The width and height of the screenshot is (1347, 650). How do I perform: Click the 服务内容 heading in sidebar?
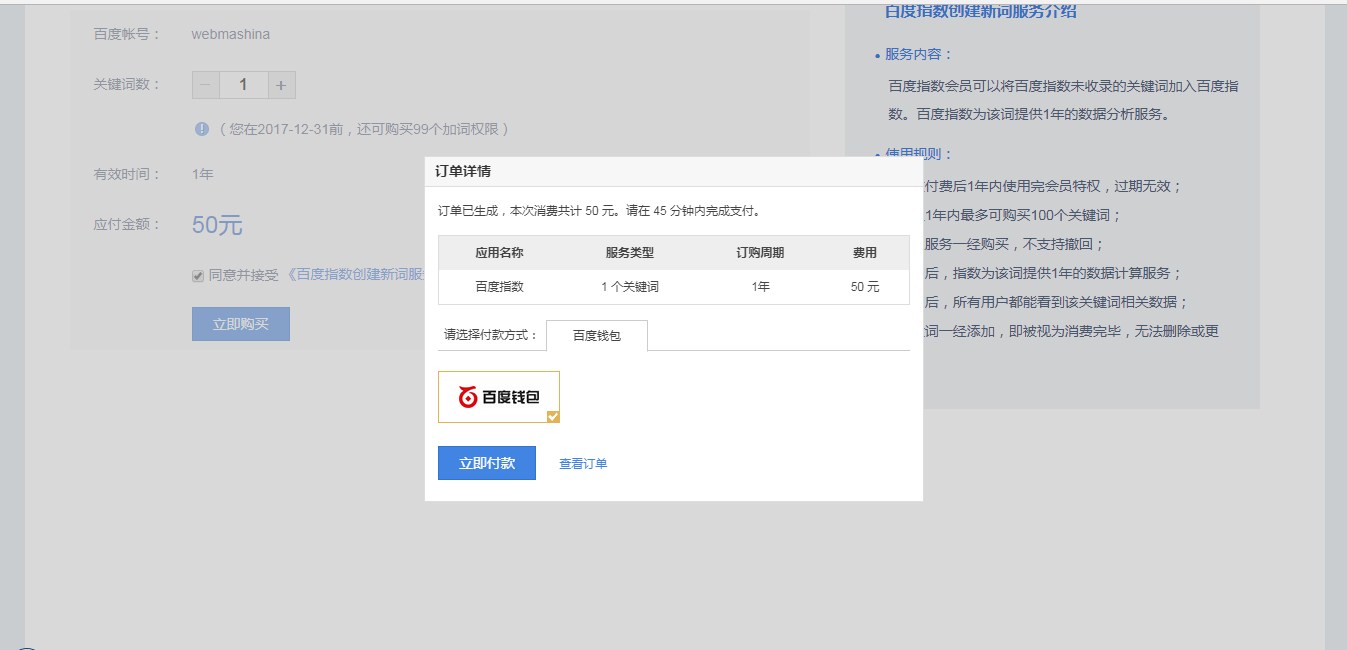919,54
